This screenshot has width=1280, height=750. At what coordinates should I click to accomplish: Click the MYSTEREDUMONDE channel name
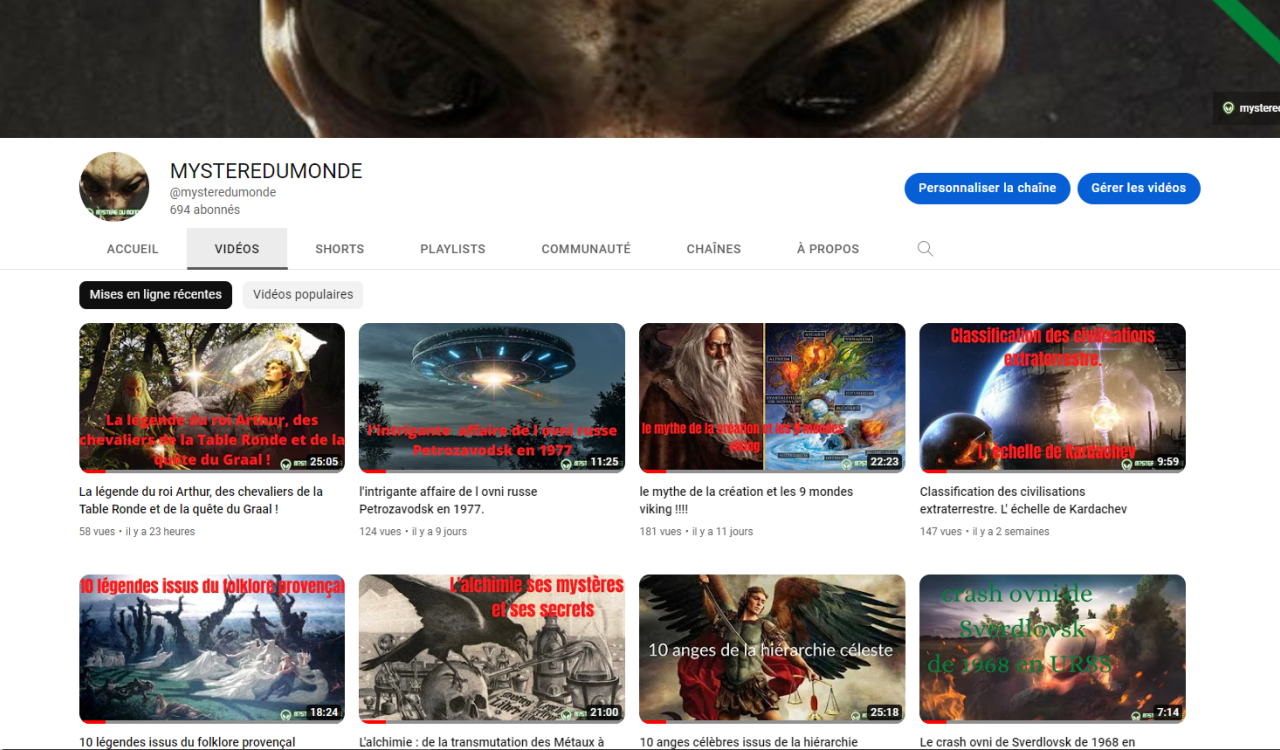(266, 171)
